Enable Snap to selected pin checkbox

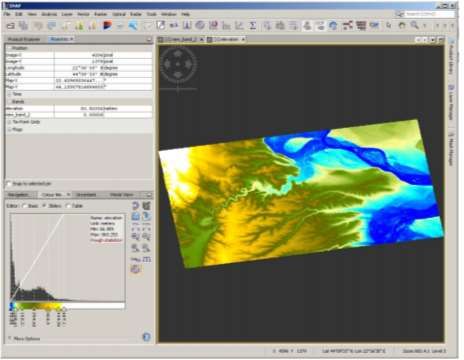click(x=9, y=184)
